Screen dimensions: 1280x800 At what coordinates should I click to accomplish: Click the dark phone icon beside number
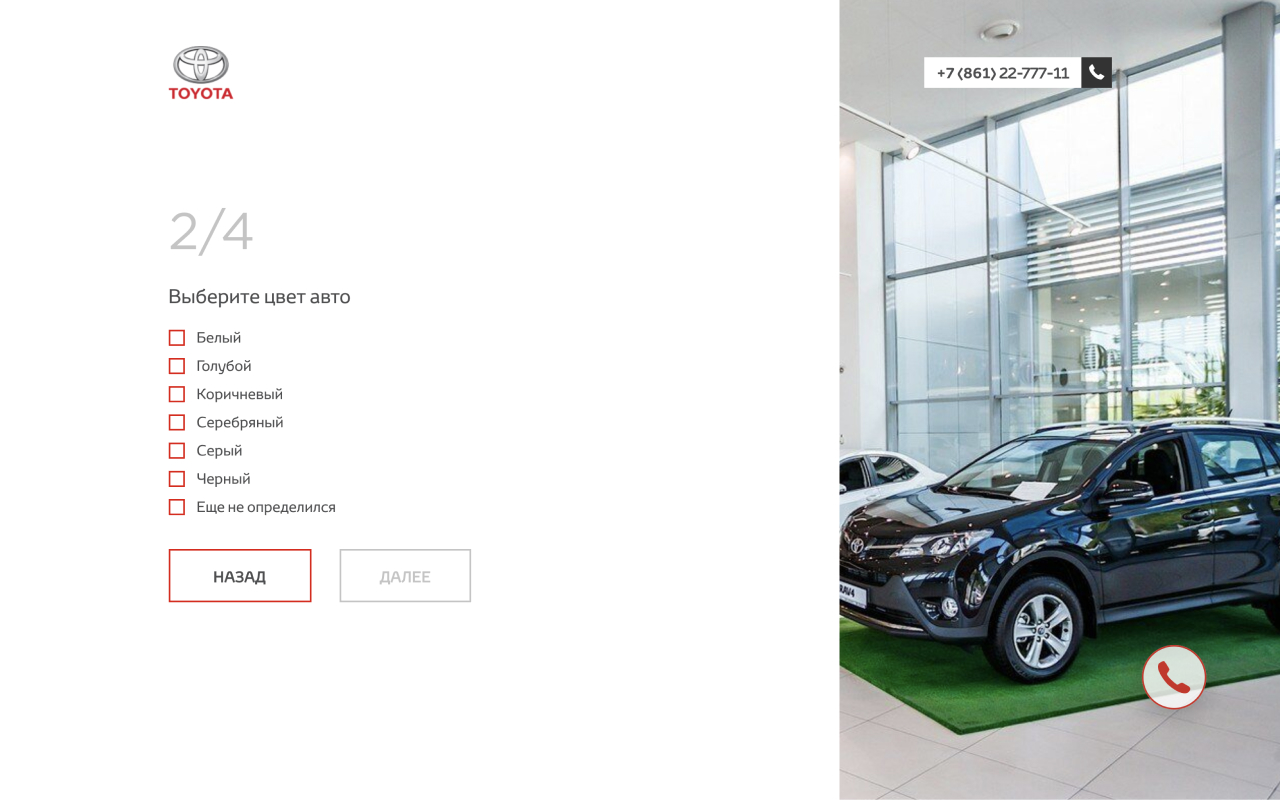point(1096,72)
